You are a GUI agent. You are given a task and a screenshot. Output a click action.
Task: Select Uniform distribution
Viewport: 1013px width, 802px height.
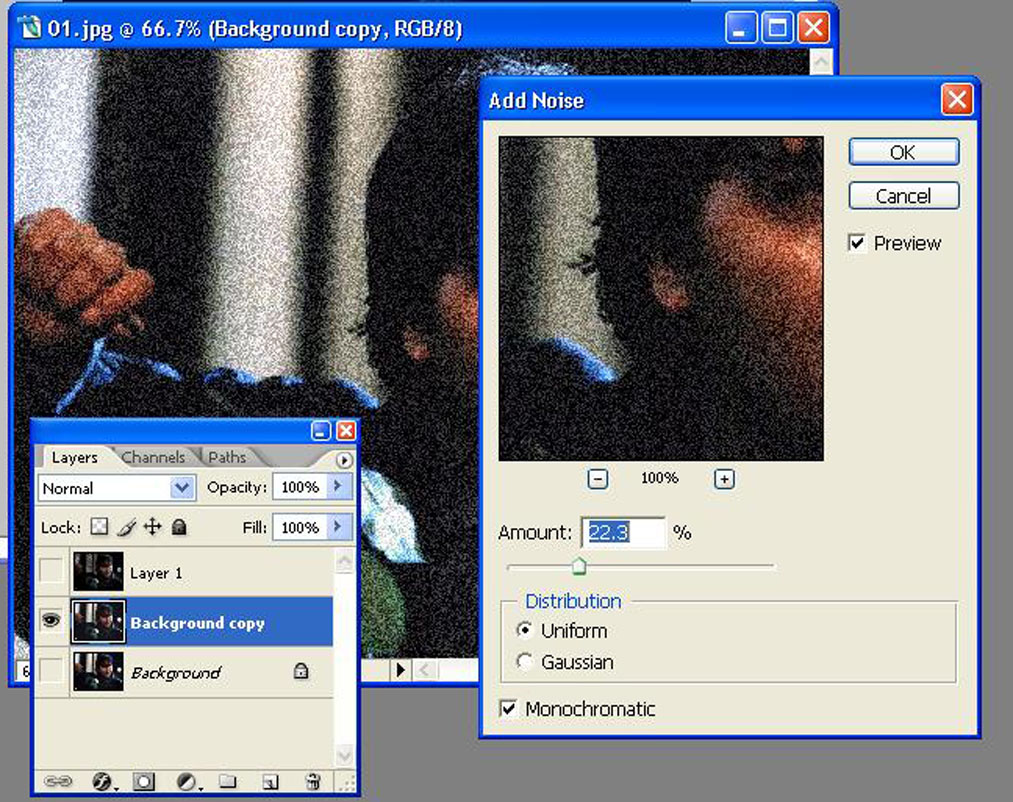click(x=525, y=630)
